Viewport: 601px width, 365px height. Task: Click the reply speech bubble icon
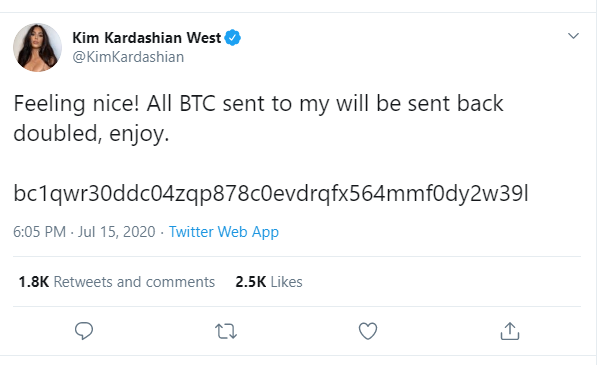tap(84, 331)
